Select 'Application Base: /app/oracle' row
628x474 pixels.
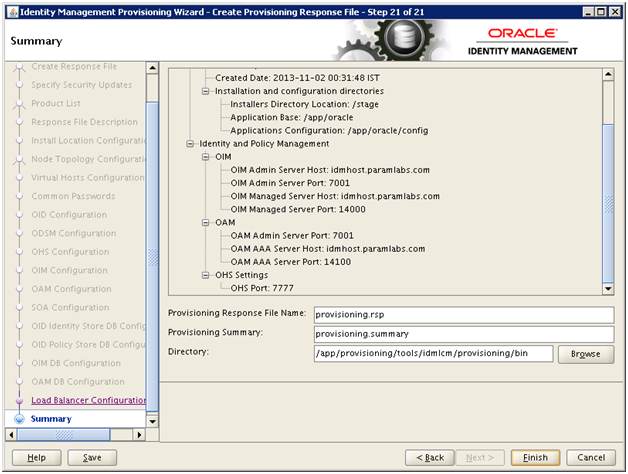pos(292,117)
